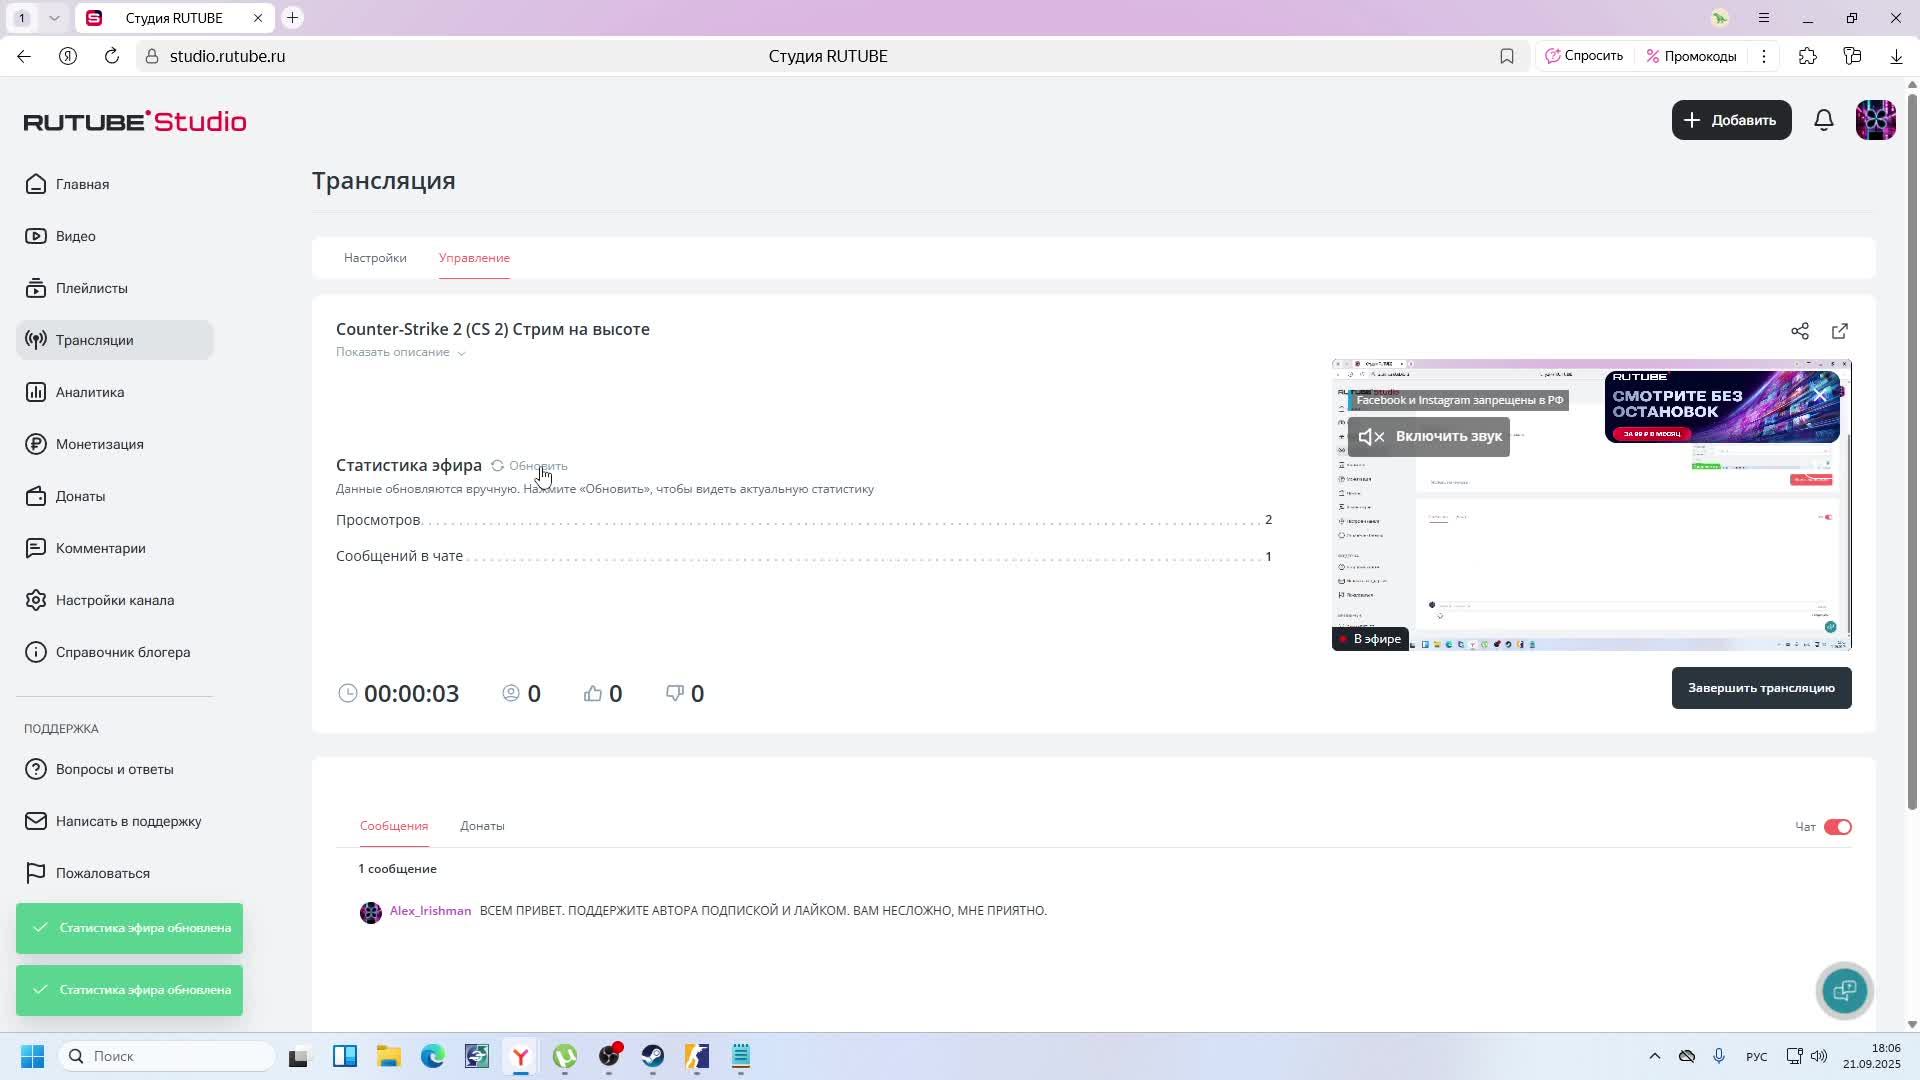Open the Аналитика sidebar section

[90, 392]
